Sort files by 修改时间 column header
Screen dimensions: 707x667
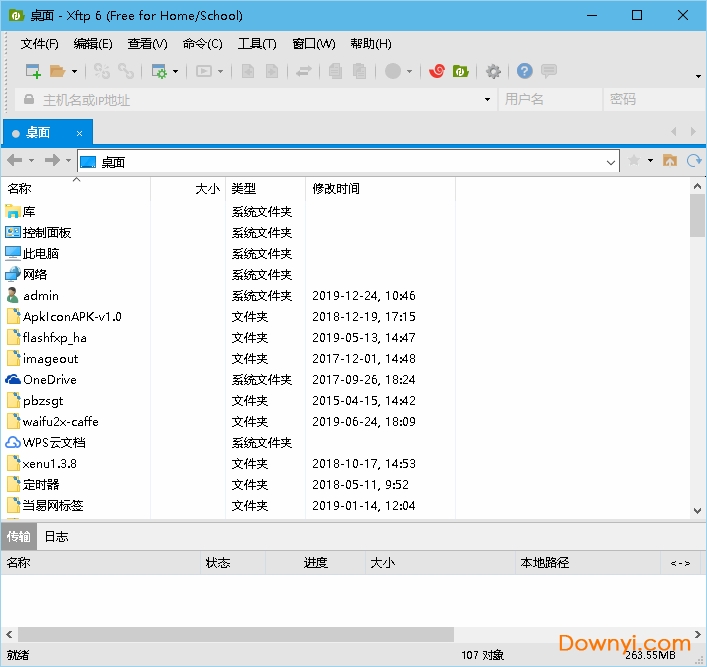pyautogui.click(x=336, y=188)
